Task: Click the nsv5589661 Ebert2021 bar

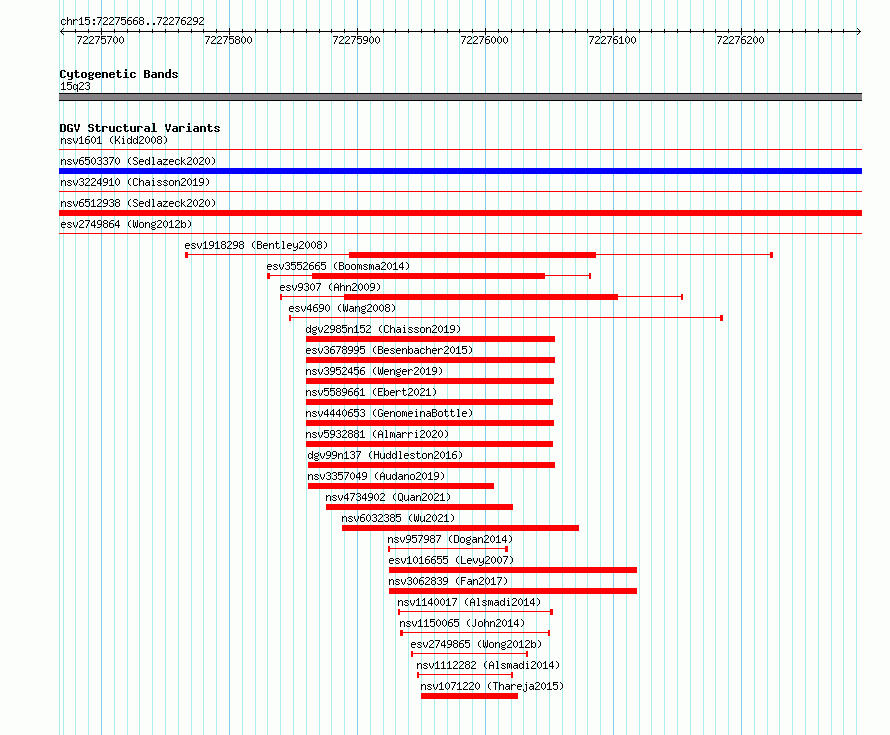Action: tap(429, 402)
